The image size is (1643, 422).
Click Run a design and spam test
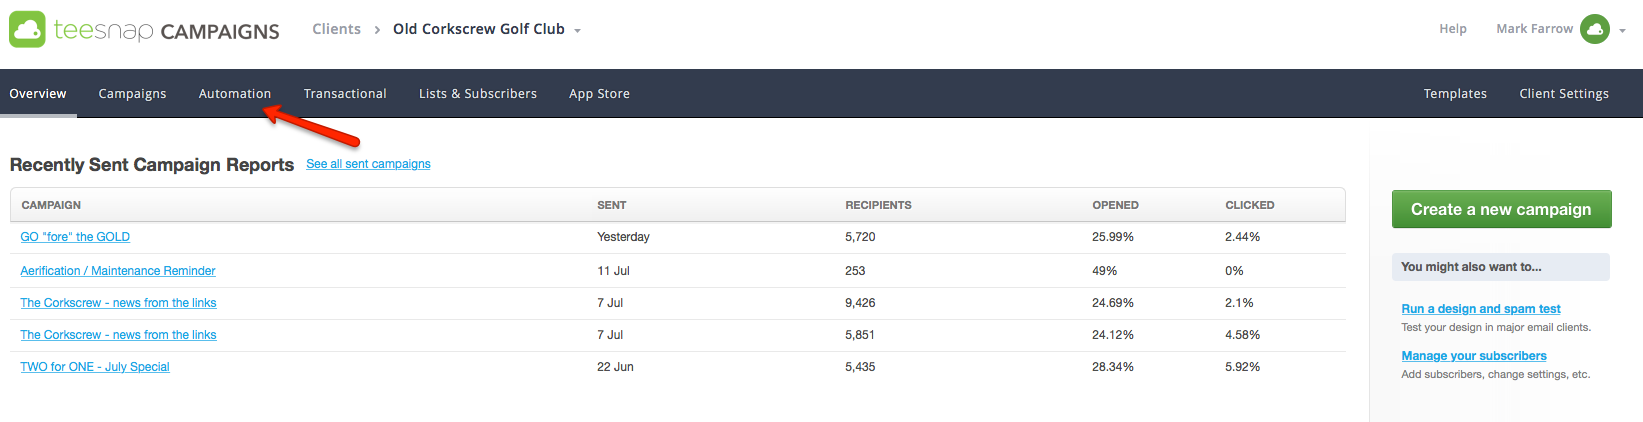[x=1480, y=309]
